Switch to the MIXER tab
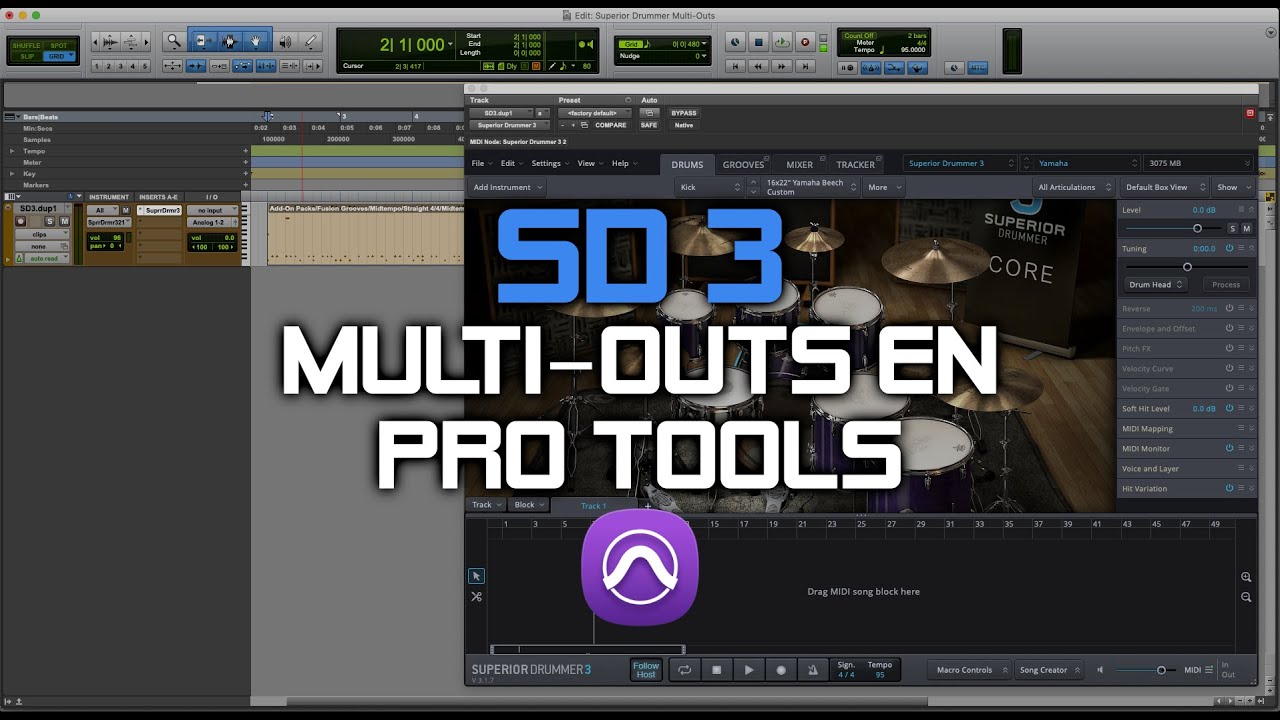 [x=799, y=164]
